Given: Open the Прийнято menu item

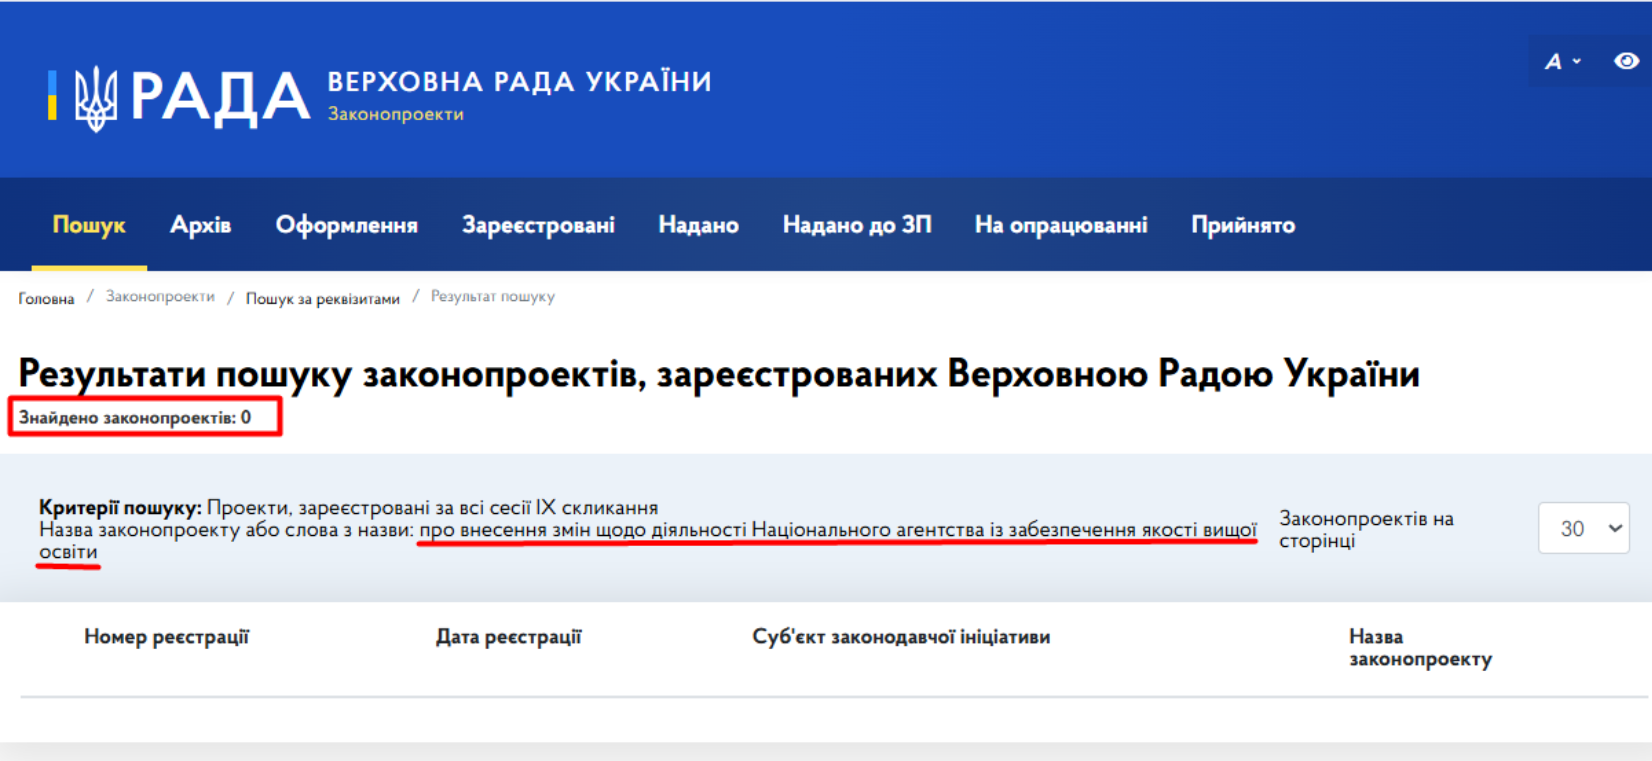Looking at the screenshot, I should [x=1243, y=225].
